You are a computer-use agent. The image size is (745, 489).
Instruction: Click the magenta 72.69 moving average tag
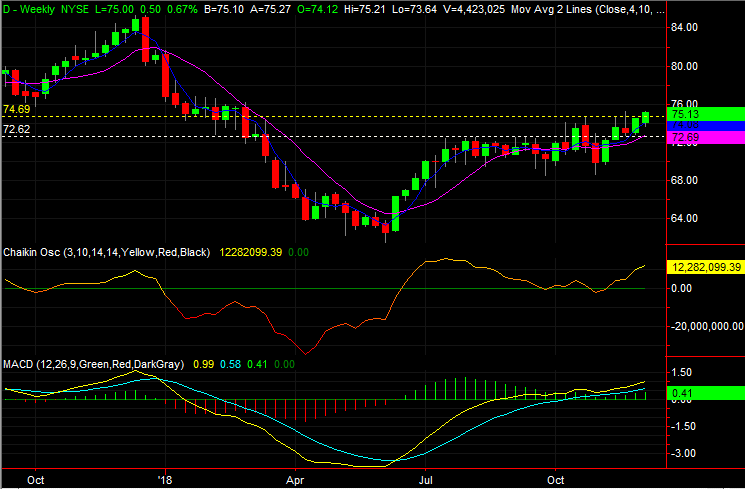tap(706, 138)
